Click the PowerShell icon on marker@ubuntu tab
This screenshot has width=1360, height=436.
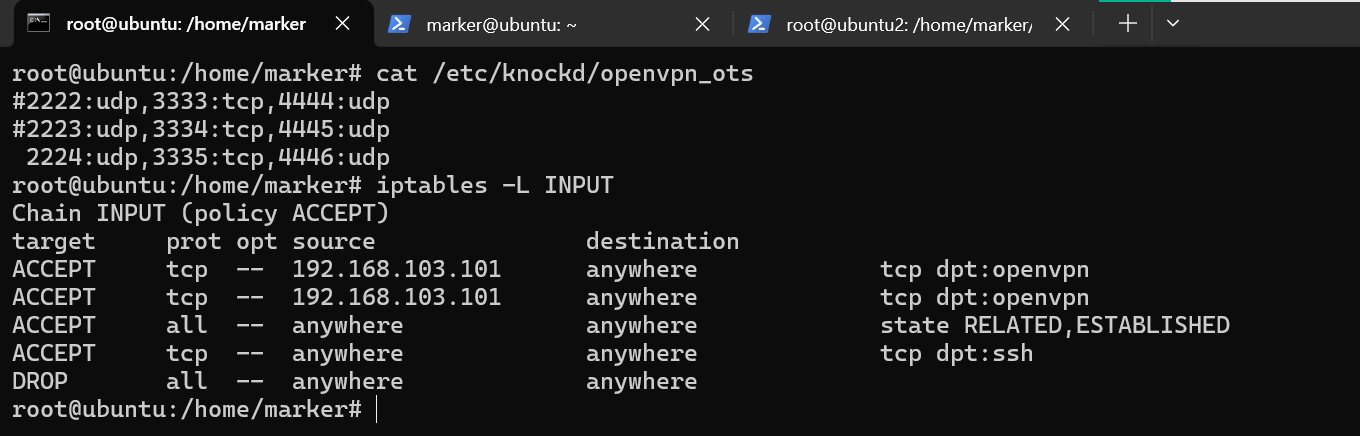coord(401,24)
